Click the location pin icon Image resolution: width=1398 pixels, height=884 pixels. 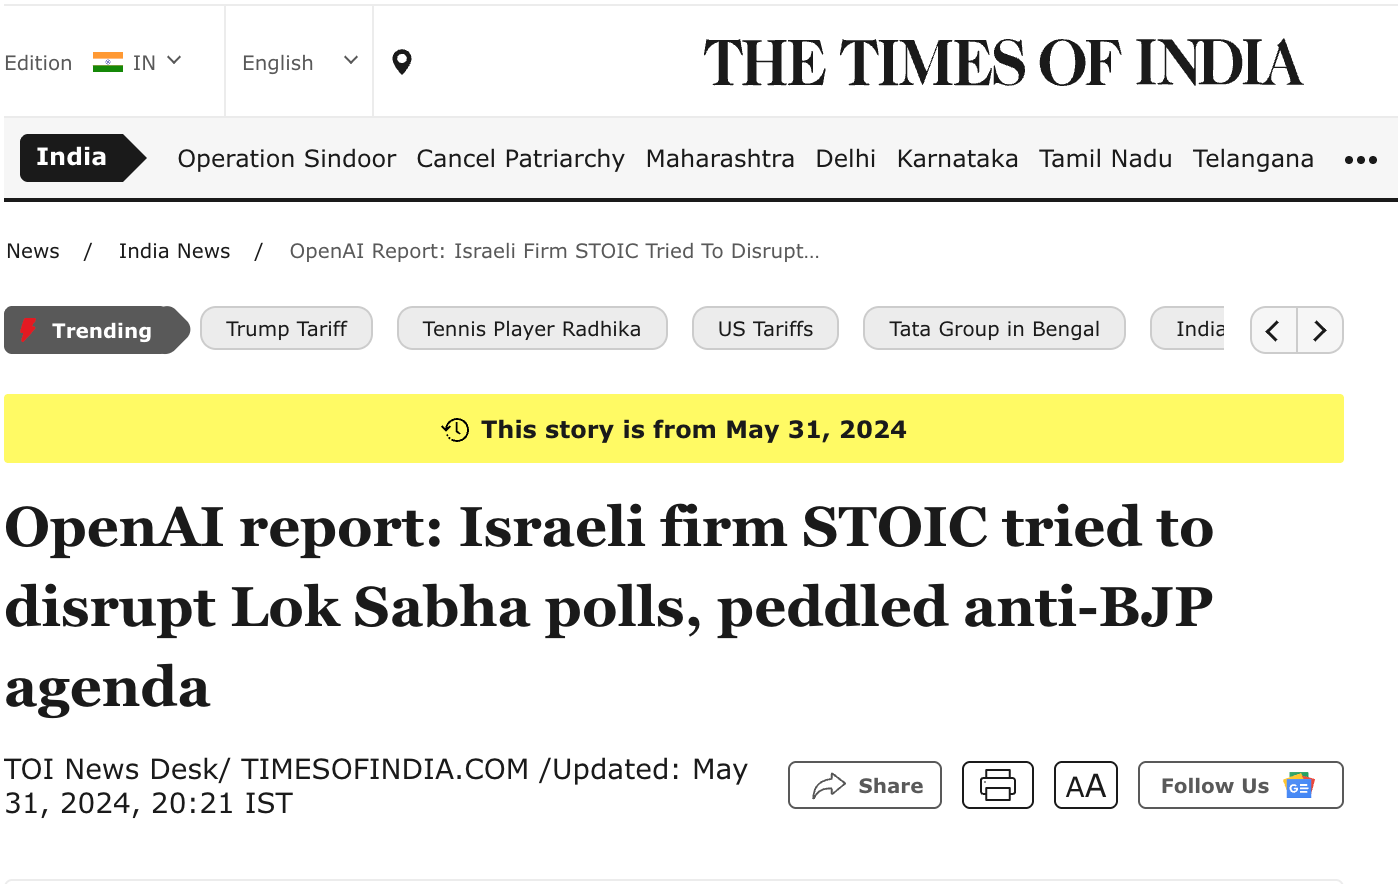(401, 62)
